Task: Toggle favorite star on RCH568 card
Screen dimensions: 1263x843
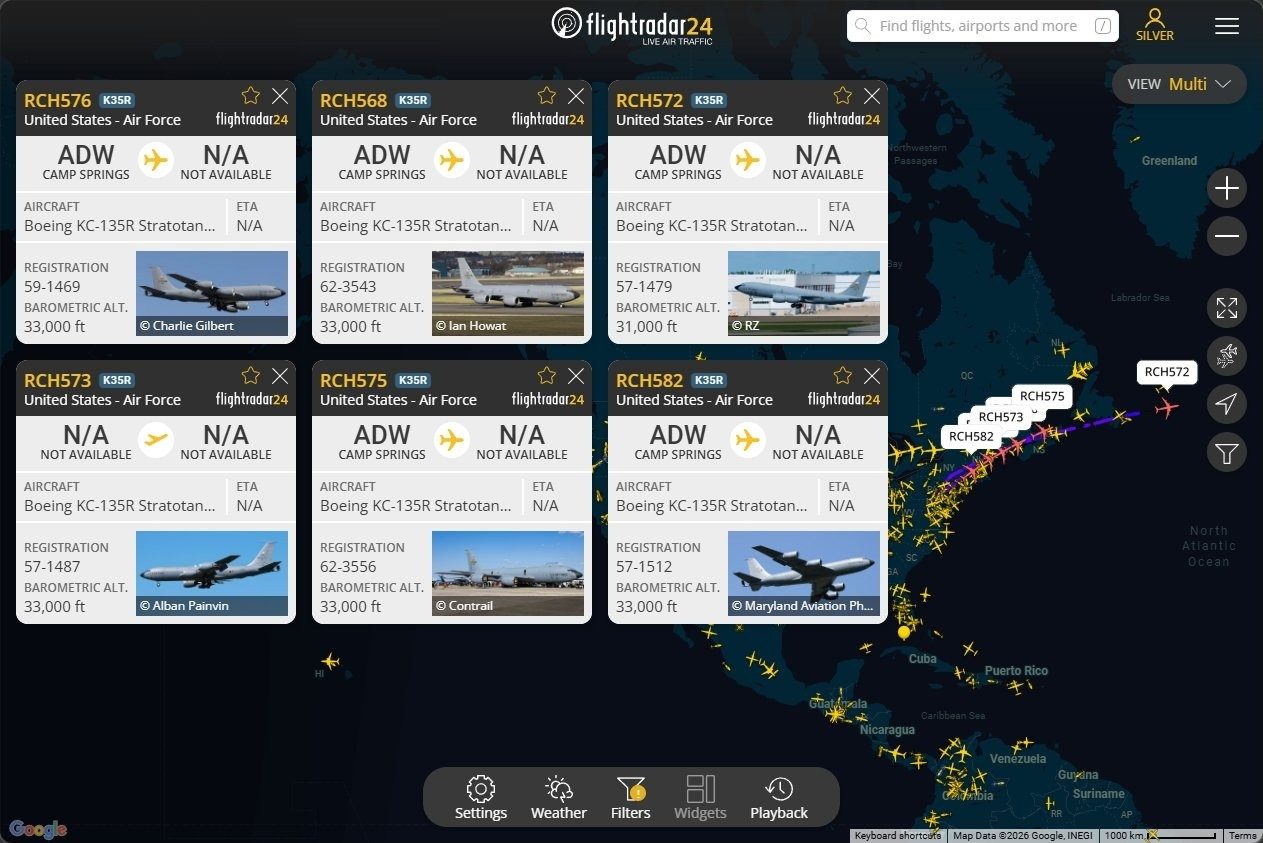Action: click(x=547, y=96)
